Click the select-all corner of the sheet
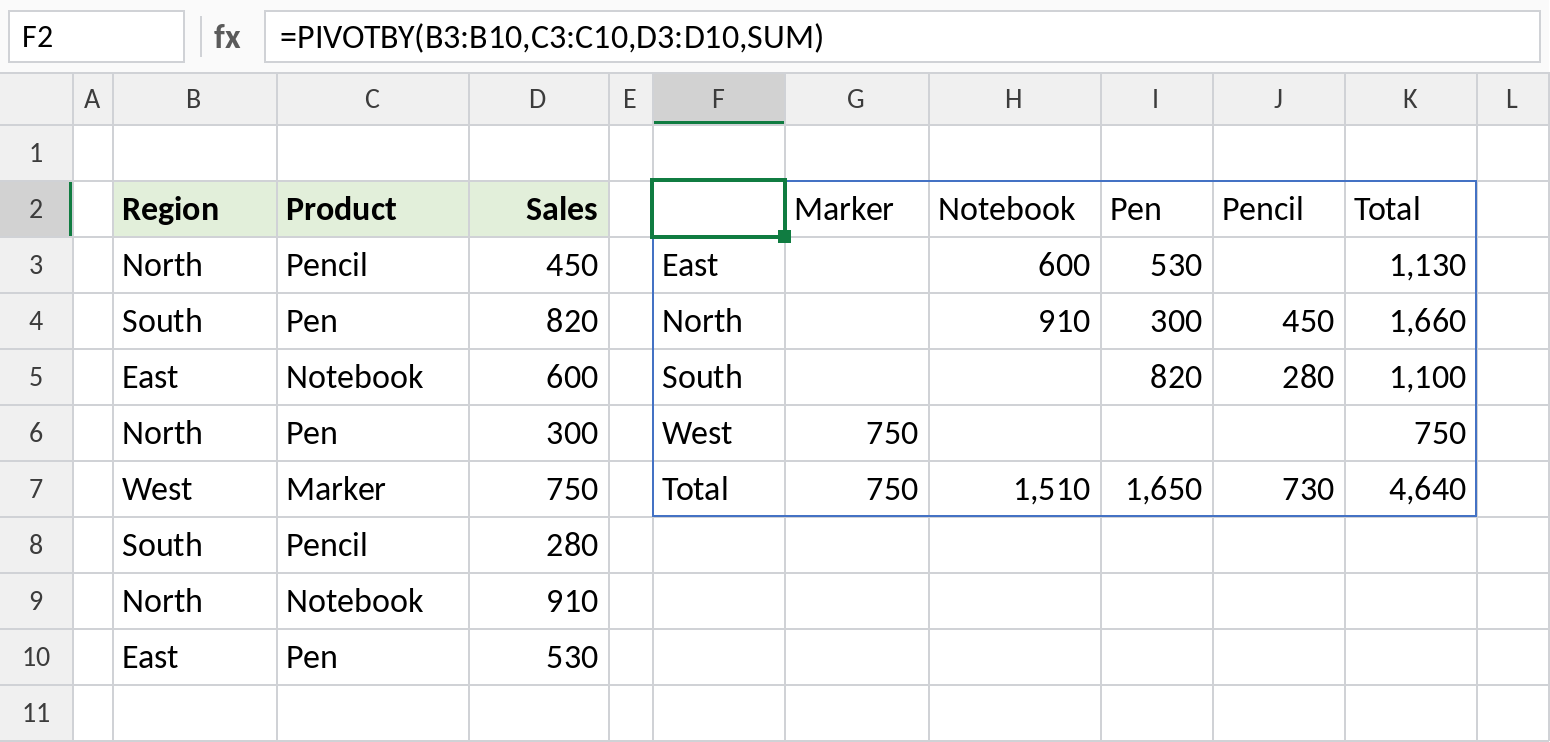This screenshot has height=742, width=1550. [x=37, y=99]
